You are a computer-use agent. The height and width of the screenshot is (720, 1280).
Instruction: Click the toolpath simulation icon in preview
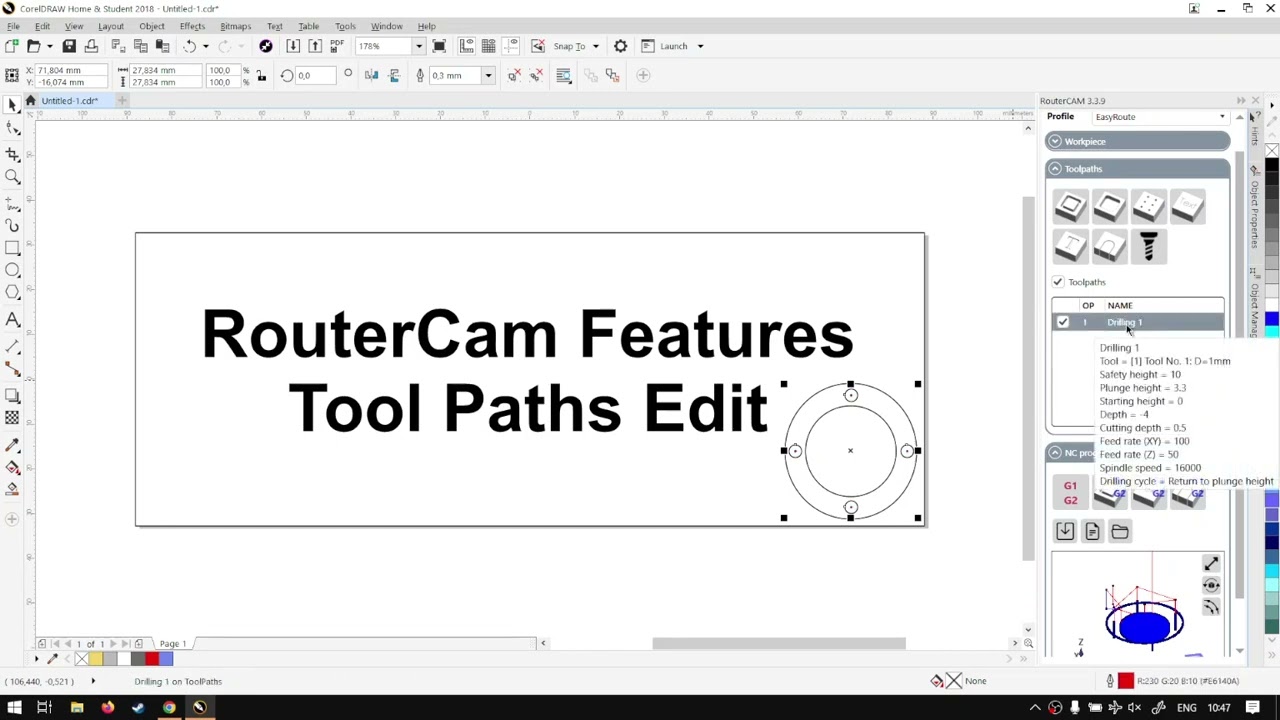1211,608
